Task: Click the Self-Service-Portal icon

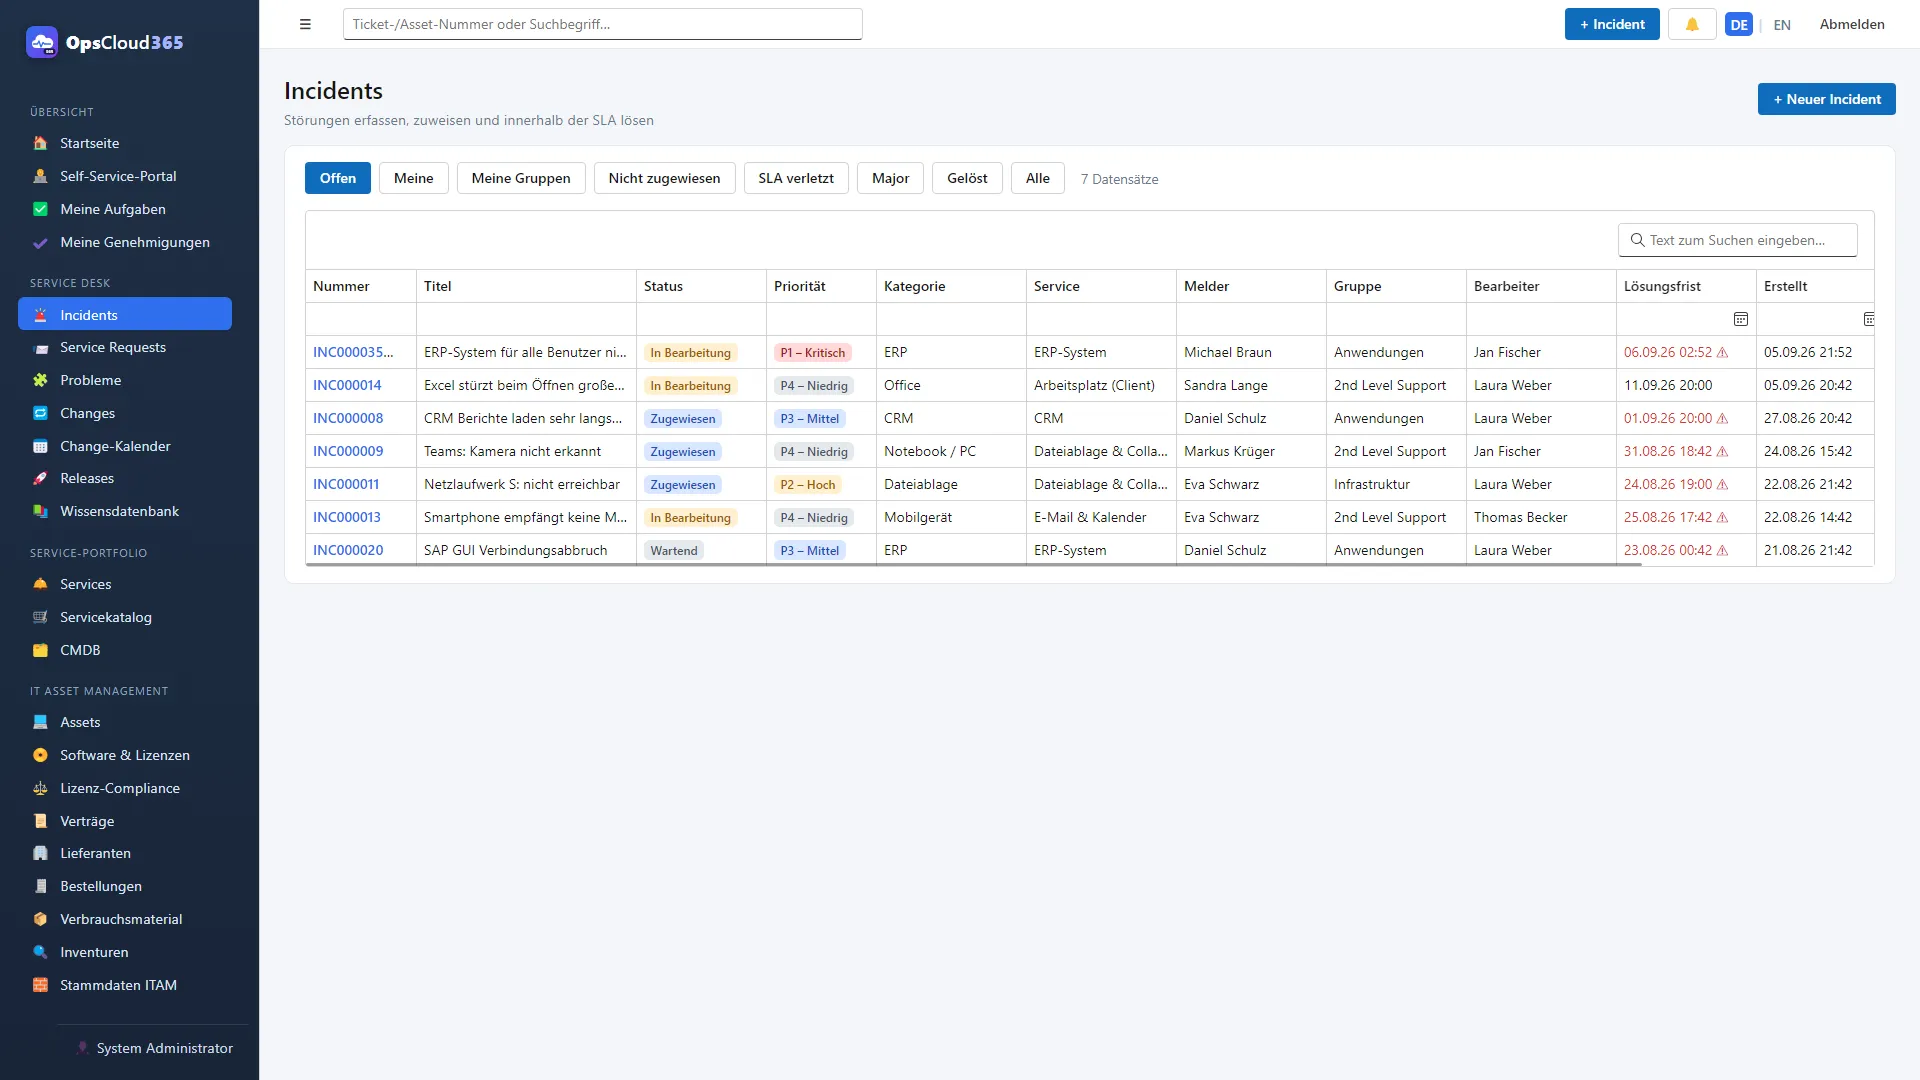Action: (40, 176)
